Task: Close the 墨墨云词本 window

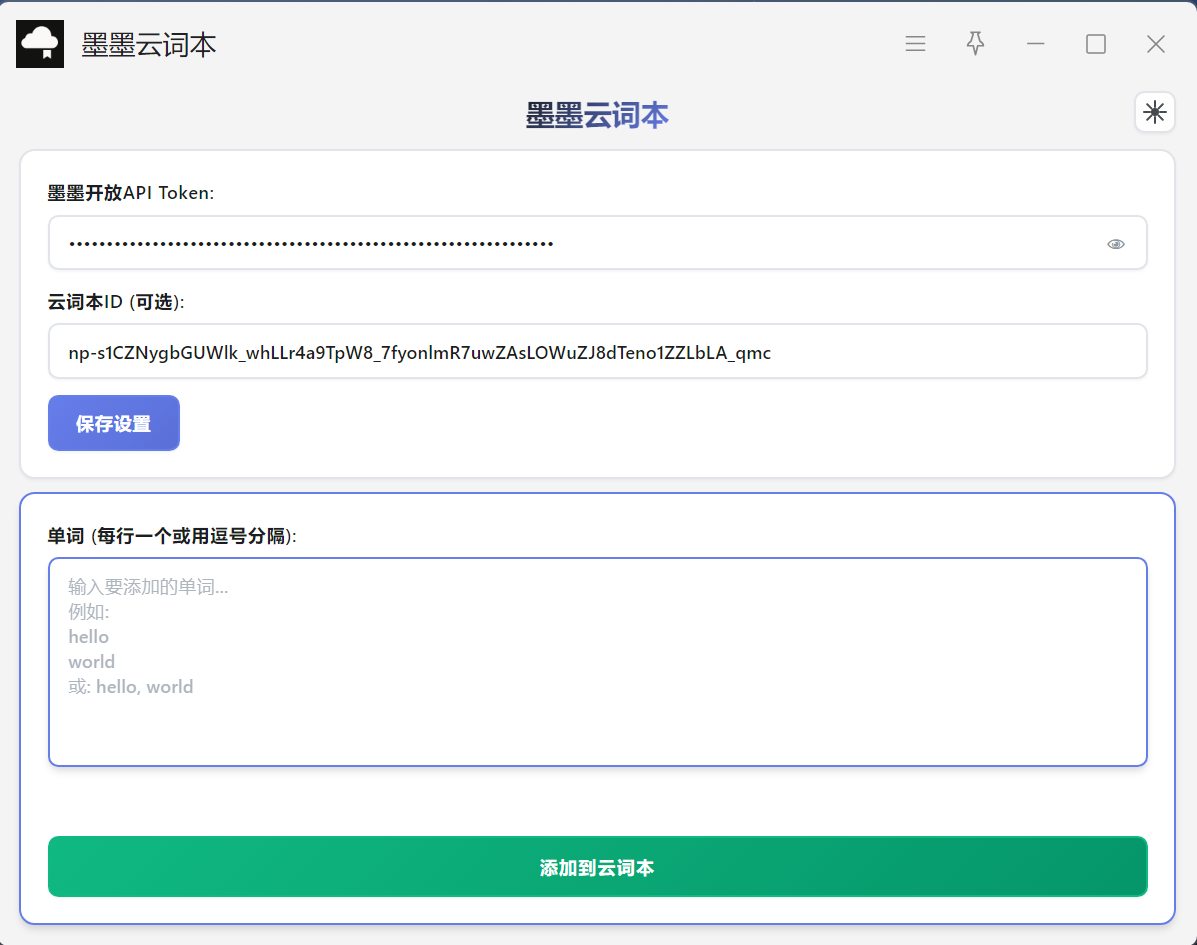Action: click(x=1156, y=44)
